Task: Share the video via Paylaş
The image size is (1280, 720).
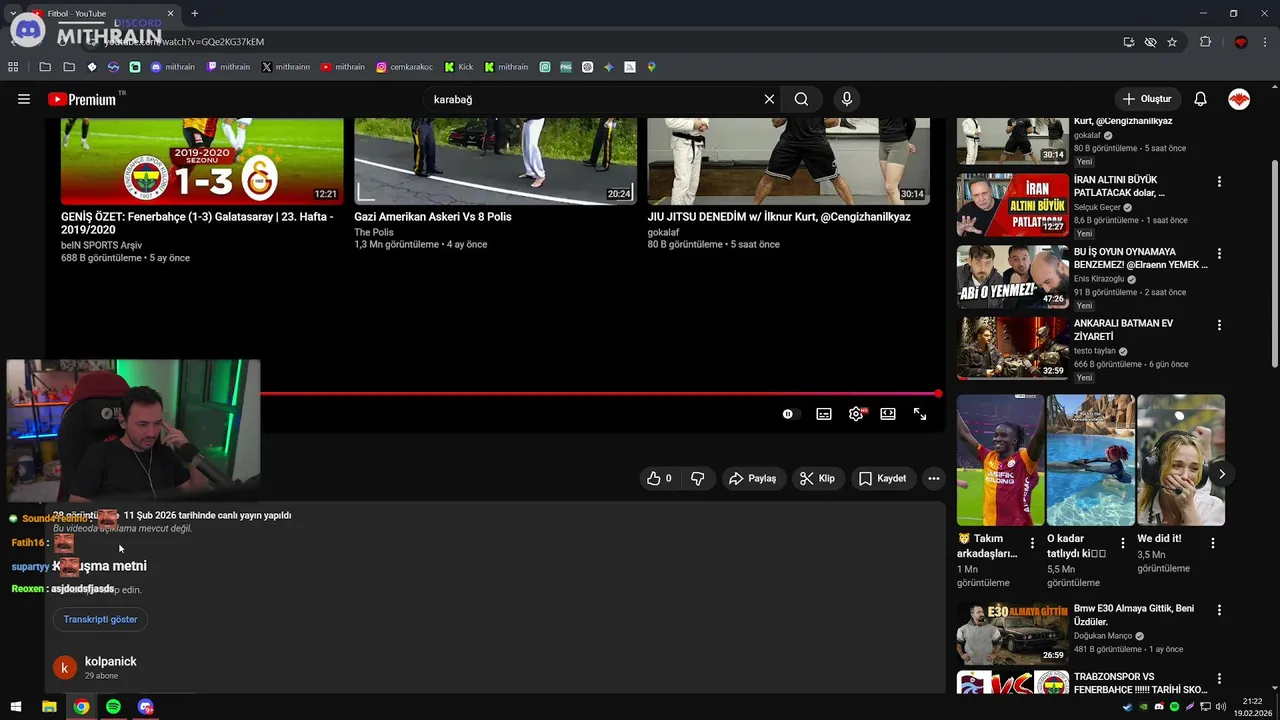Action: click(753, 478)
